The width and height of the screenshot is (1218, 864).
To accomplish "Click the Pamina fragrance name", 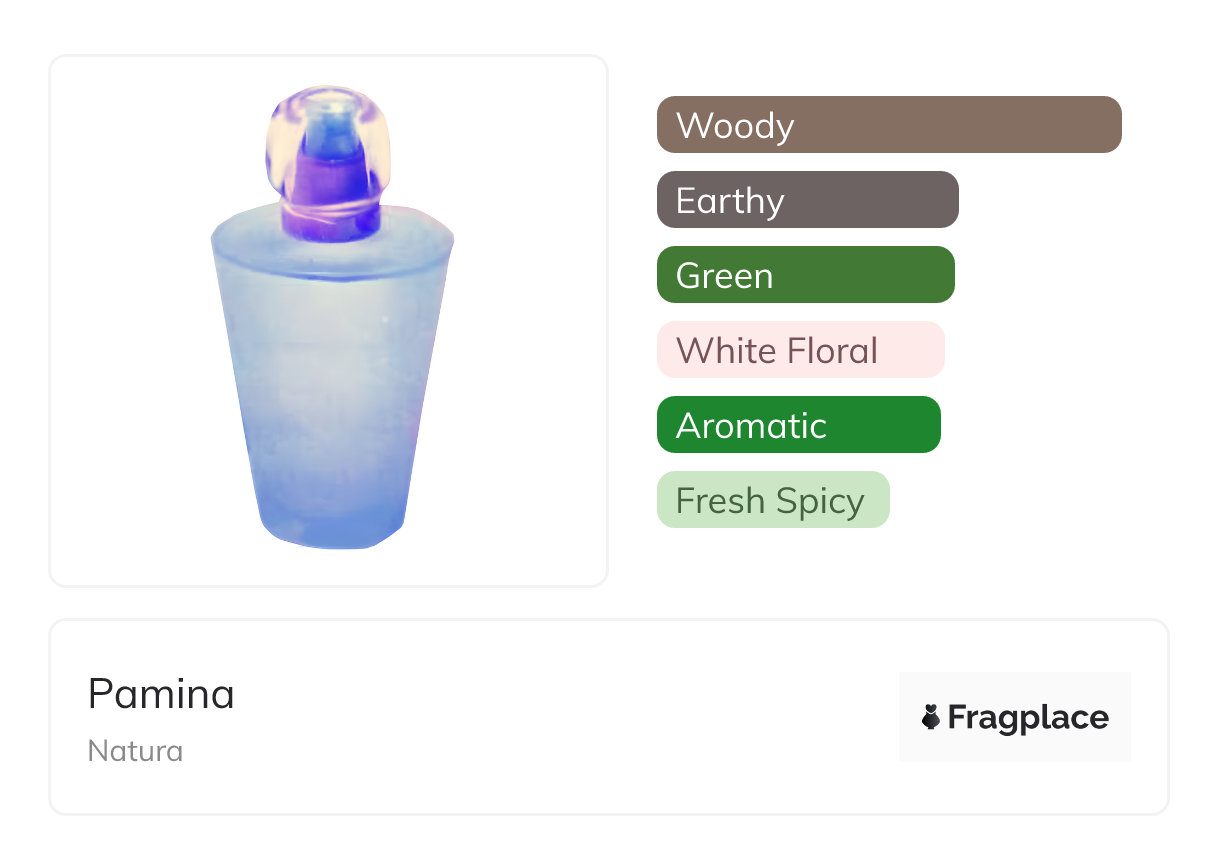I will point(161,693).
